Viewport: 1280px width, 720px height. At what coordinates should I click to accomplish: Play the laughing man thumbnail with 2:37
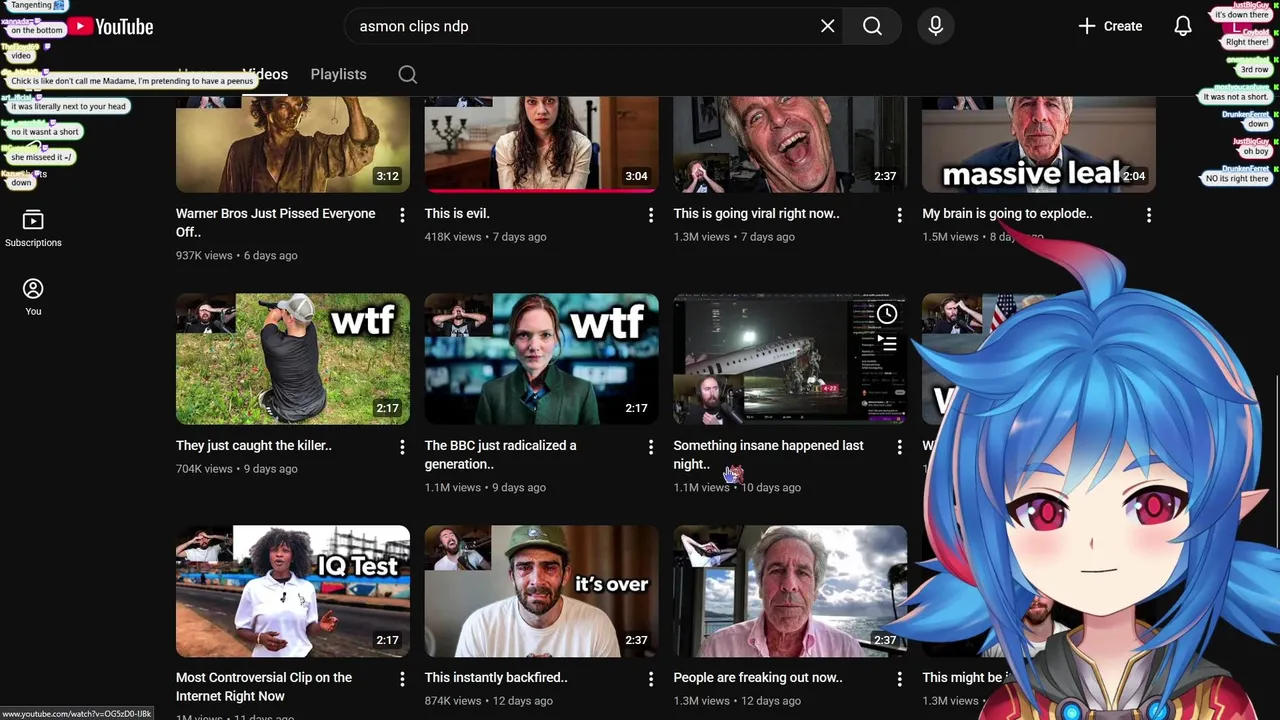point(790,145)
